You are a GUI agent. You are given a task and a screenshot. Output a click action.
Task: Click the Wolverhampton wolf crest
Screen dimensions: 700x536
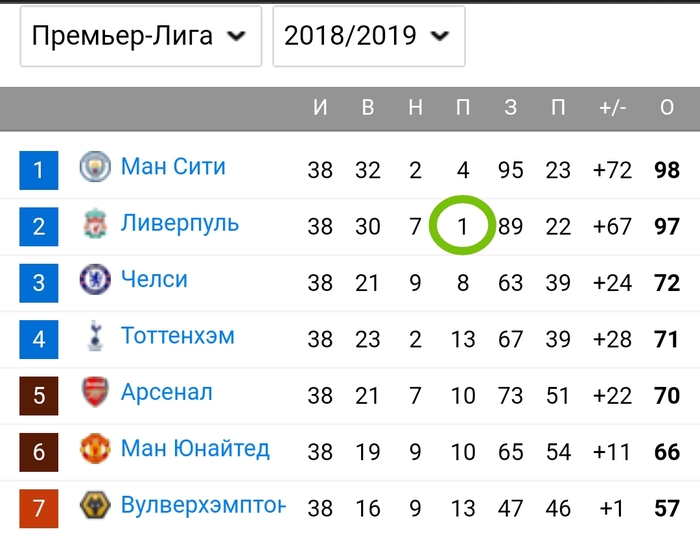point(95,505)
